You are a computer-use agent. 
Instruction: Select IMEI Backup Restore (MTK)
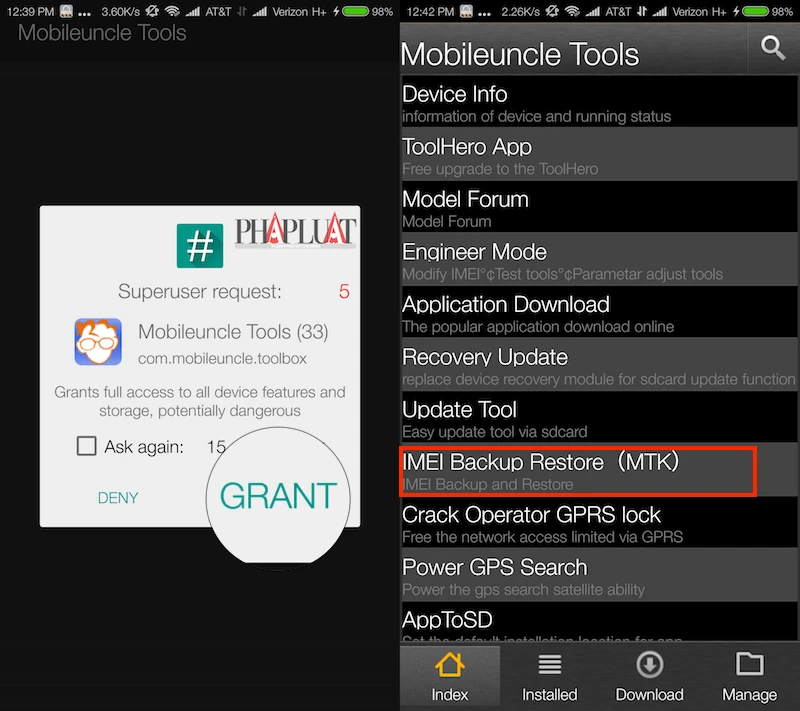pos(578,472)
